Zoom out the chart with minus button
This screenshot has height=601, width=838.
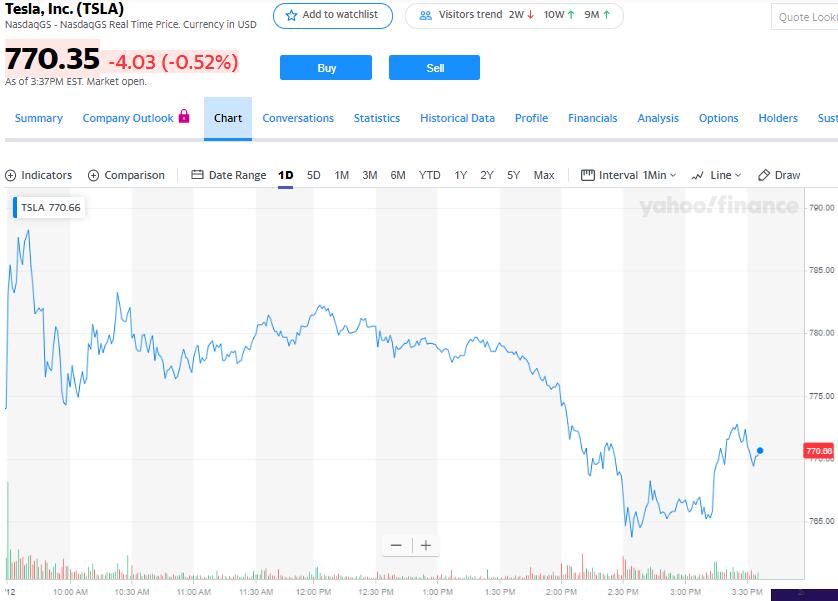point(396,545)
